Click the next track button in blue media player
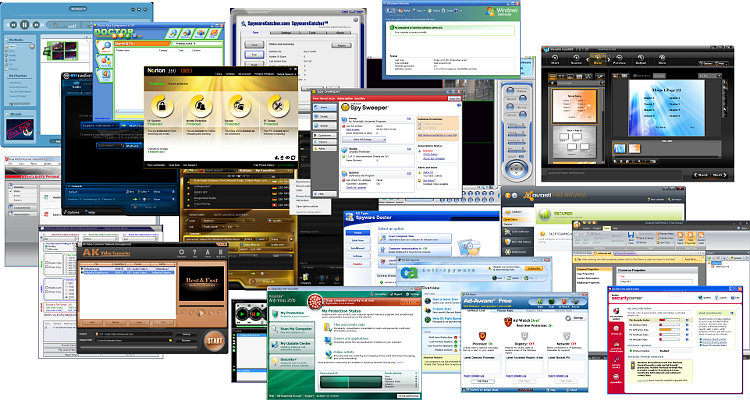The height and width of the screenshot is (400, 750). click(35, 24)
